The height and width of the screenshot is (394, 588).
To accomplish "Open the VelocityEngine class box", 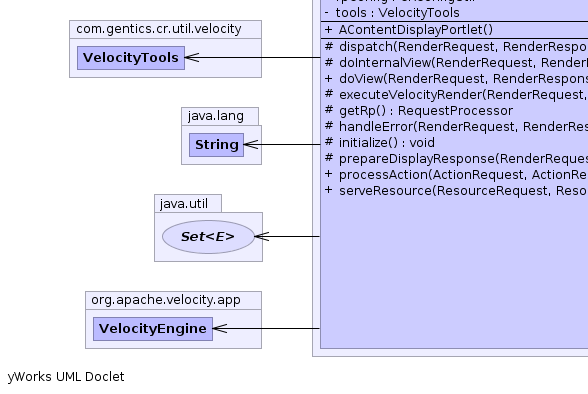I will [x=153, y=329].
